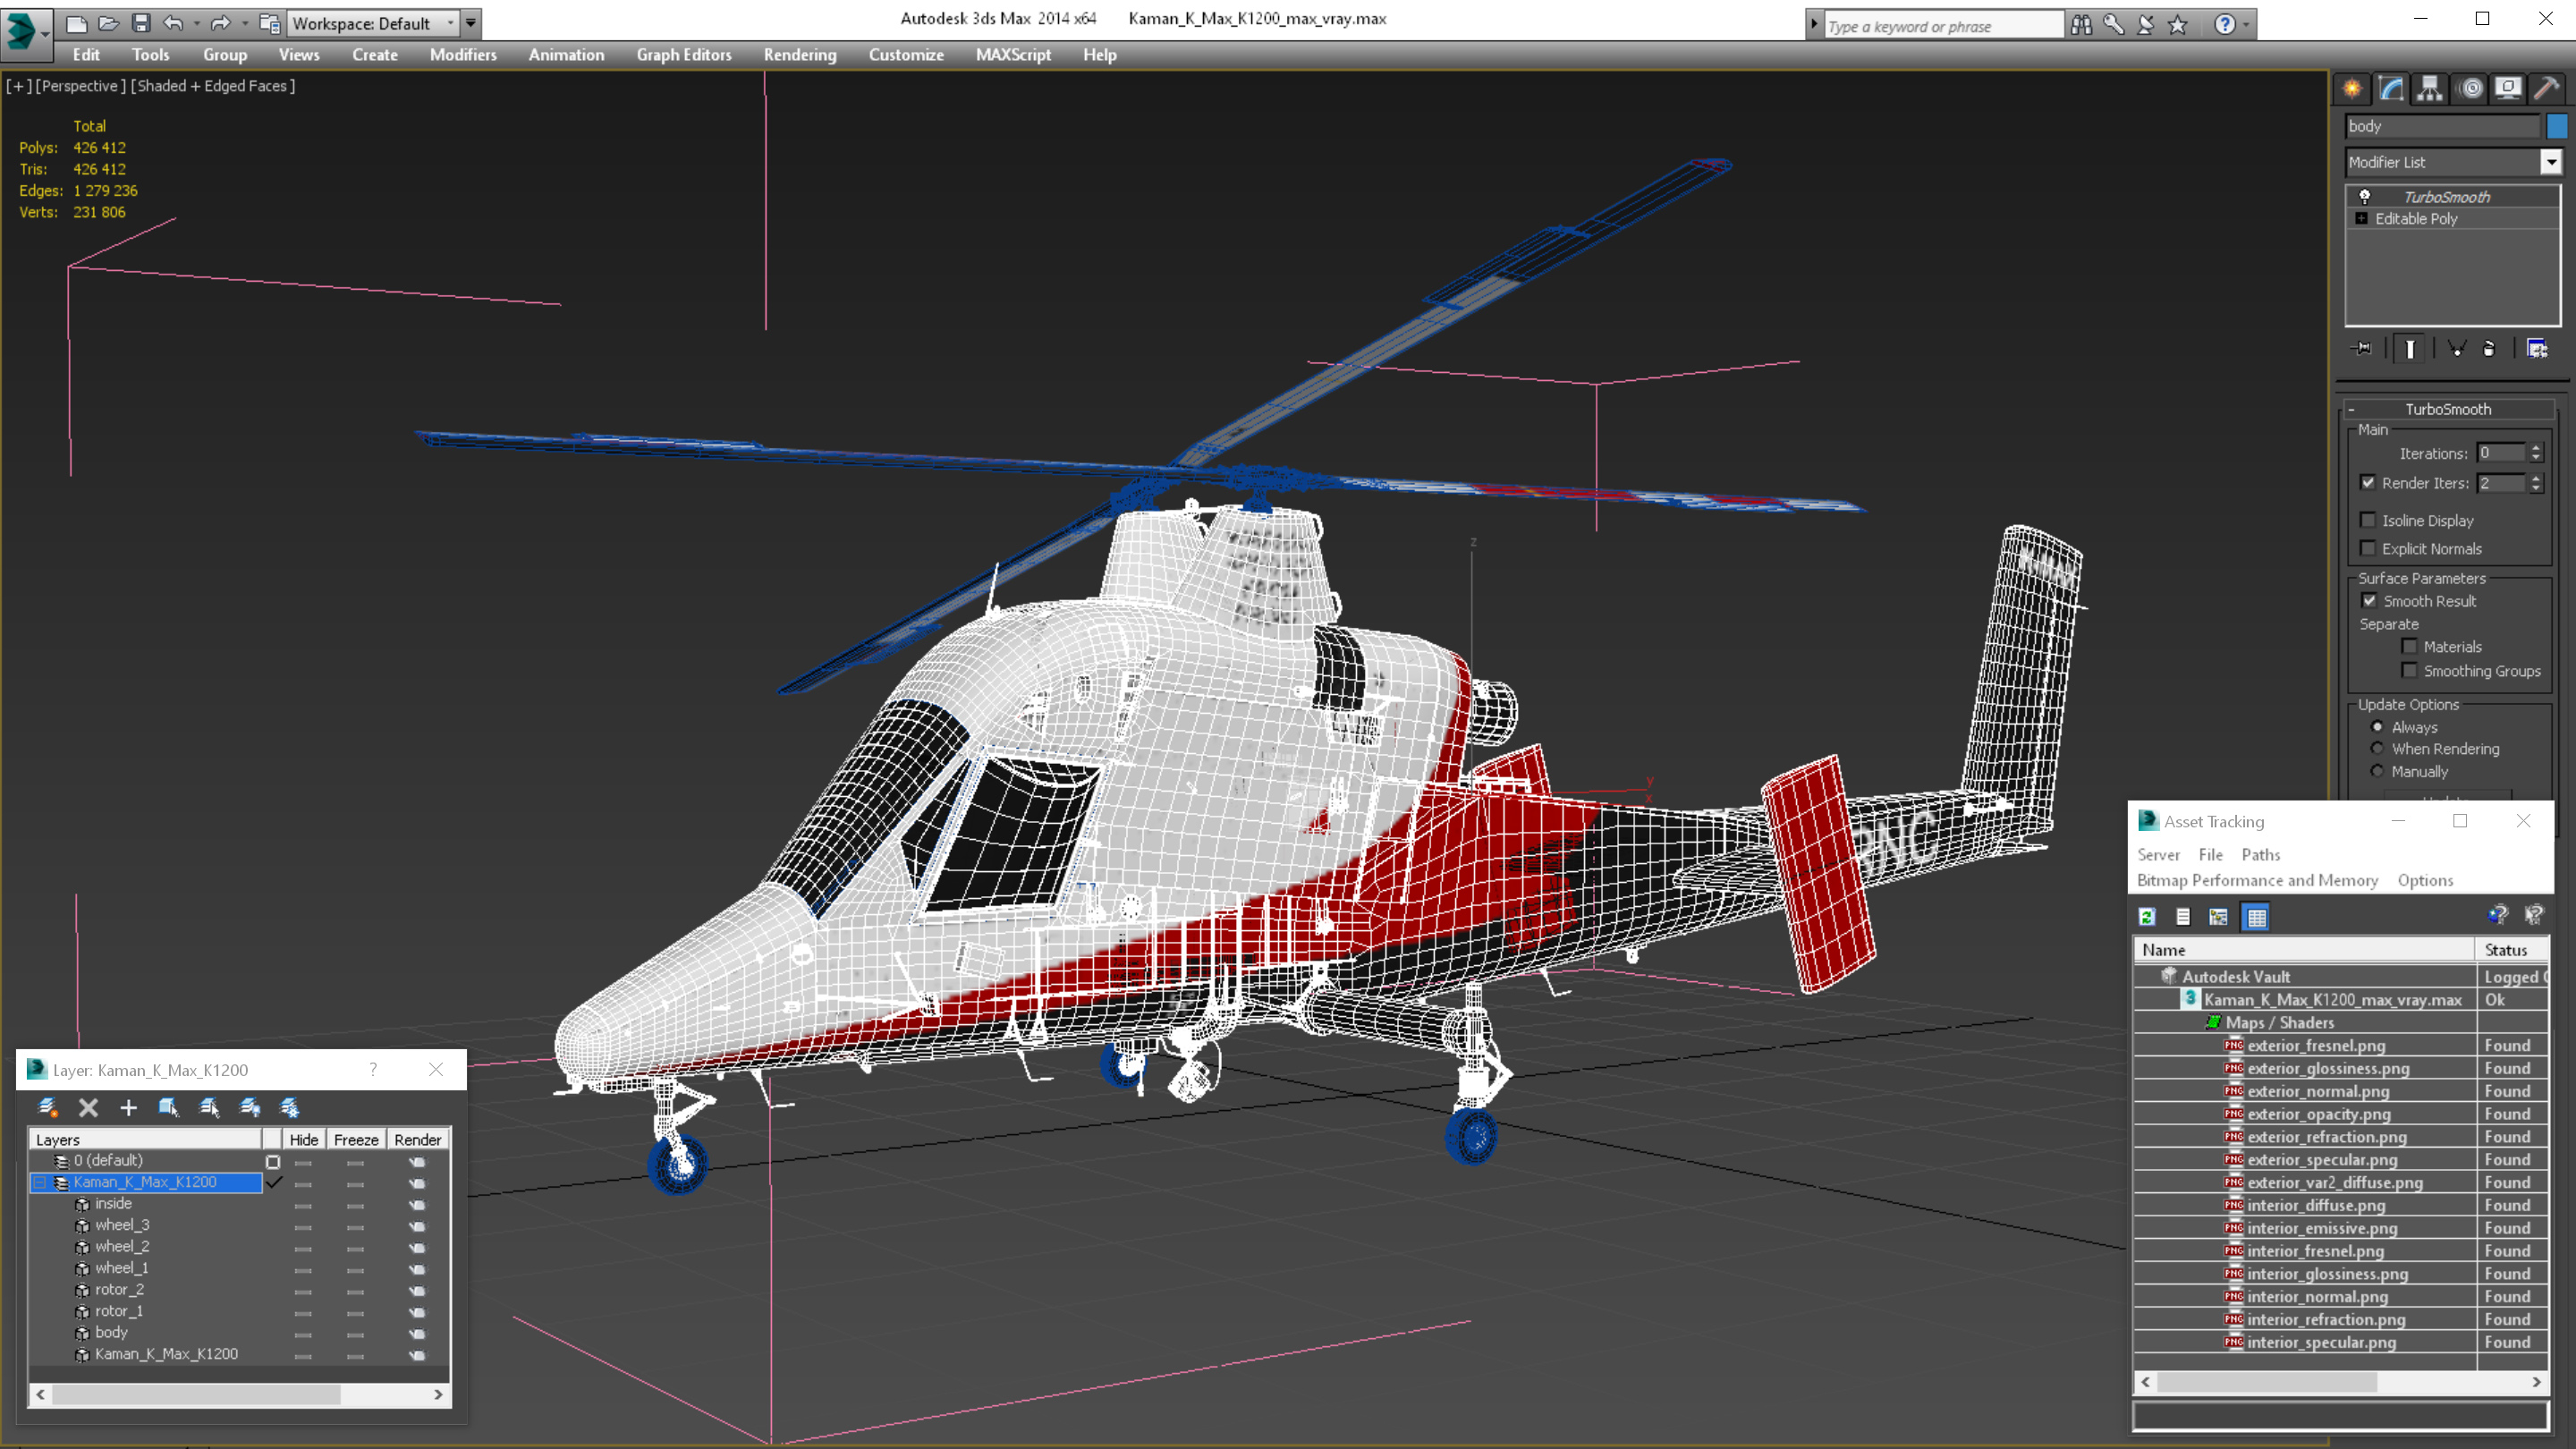Collapse the Kaman_K_Max_K1200 layer tree
The image size is (2576, 1449).
[x=40, y=1182]
